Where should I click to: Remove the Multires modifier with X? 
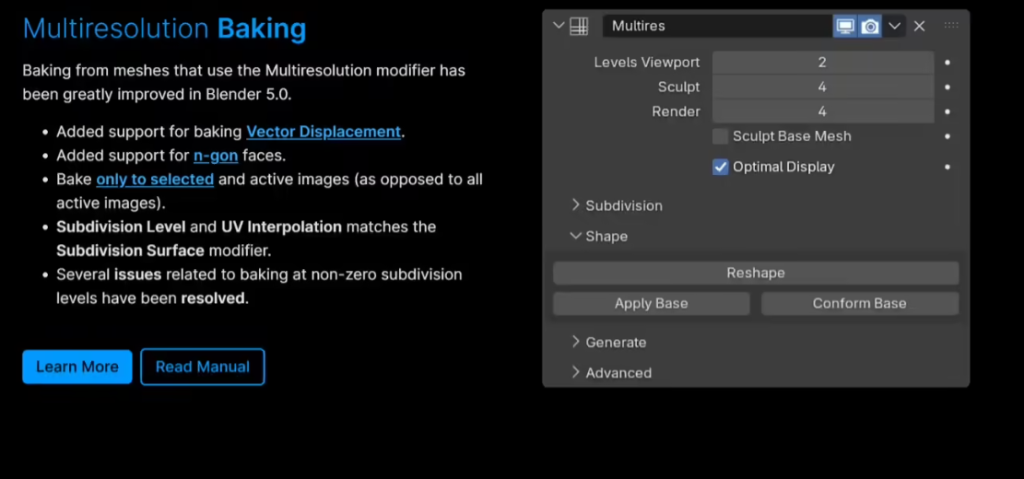pyautogui.click(x=920, y=26)
